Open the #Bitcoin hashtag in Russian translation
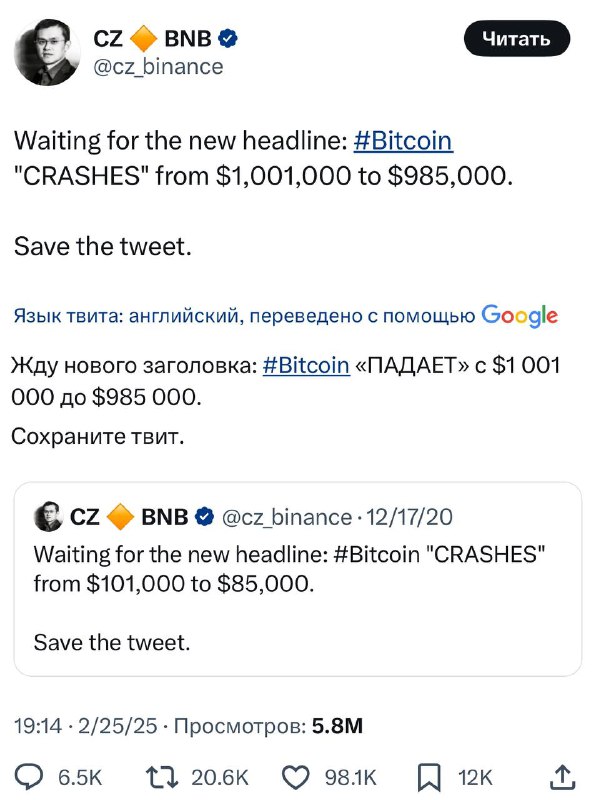The width and height of the screenshot is (596, 800). pos(306,365)
